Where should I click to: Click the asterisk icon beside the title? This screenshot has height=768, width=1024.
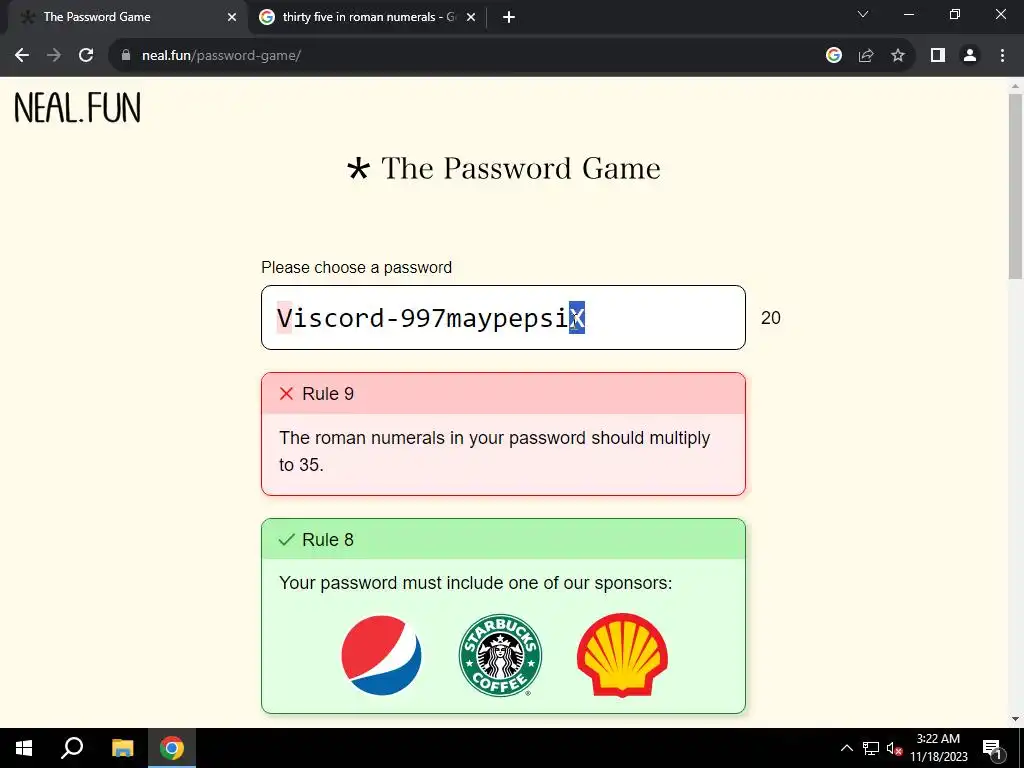click(x=359, y=170)
